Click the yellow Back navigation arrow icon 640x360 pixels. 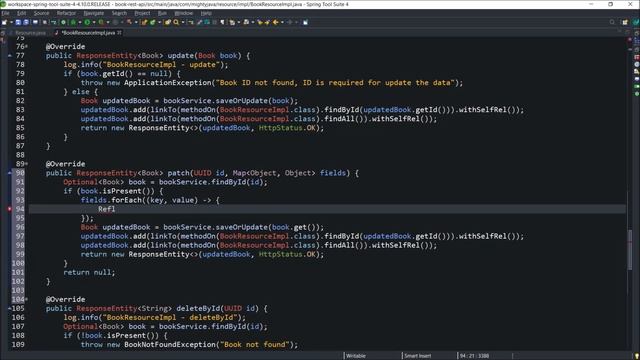(x=276, y=22)
